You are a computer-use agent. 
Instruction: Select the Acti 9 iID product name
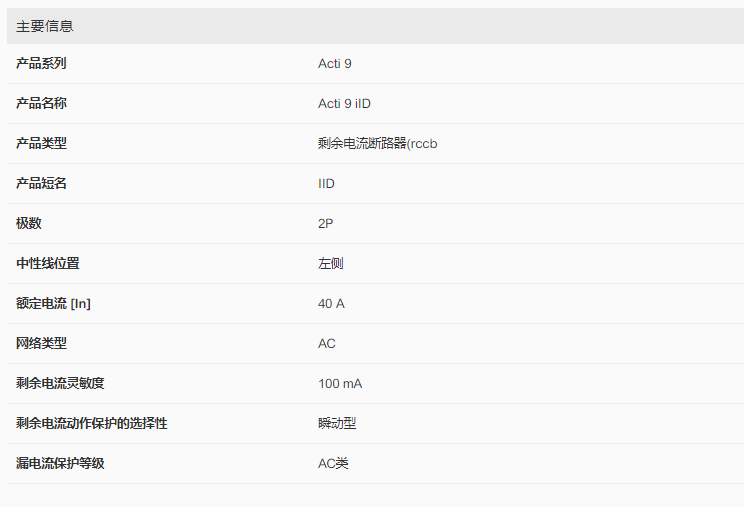(x=344, y=104)
